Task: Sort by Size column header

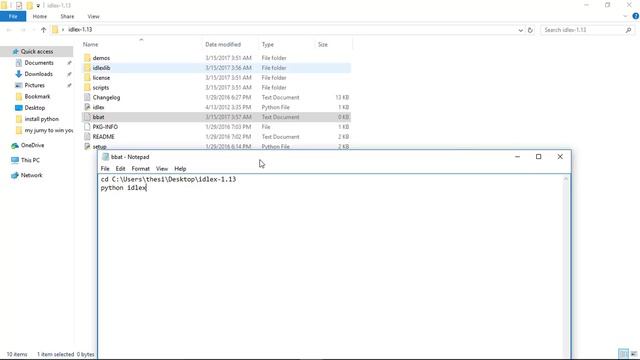Action: point(323,44)
